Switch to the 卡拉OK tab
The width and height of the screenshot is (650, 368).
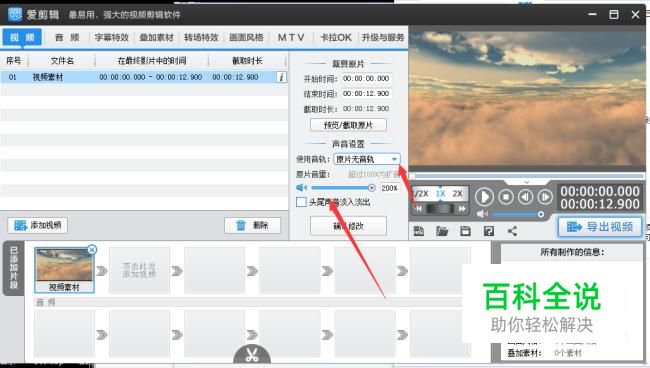(x=336, y=37)
